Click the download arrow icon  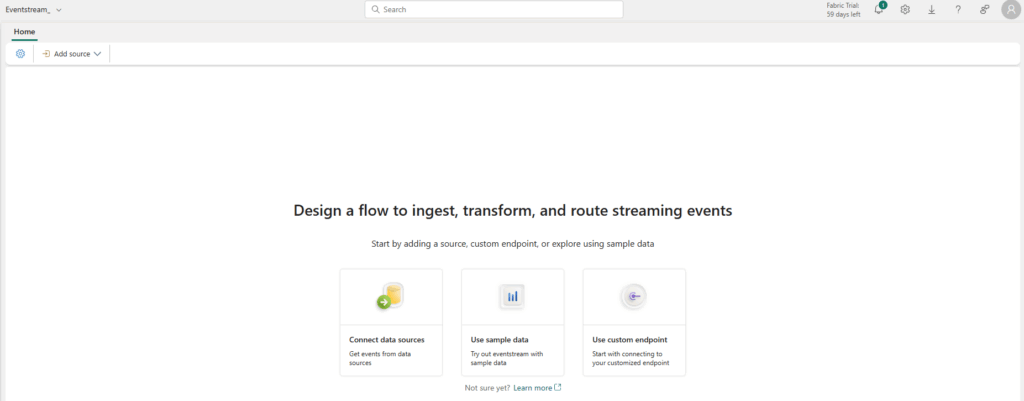(932, 10)
